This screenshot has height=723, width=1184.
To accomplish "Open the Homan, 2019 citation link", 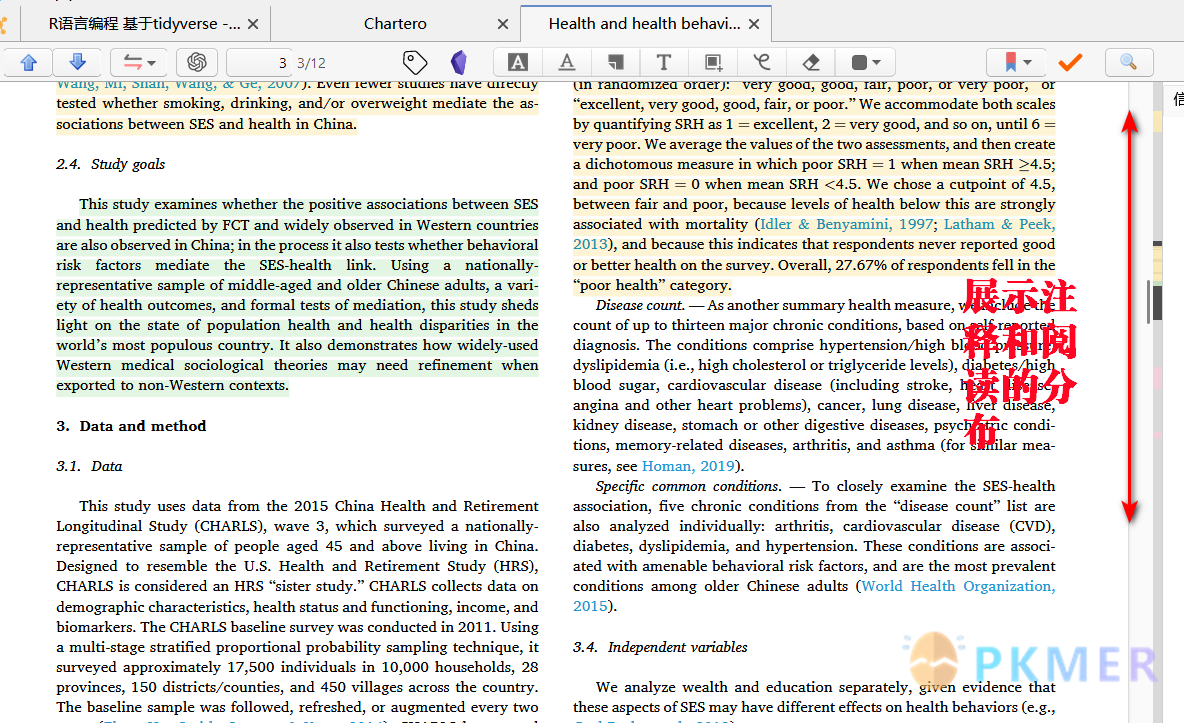I will coord(688,466).
